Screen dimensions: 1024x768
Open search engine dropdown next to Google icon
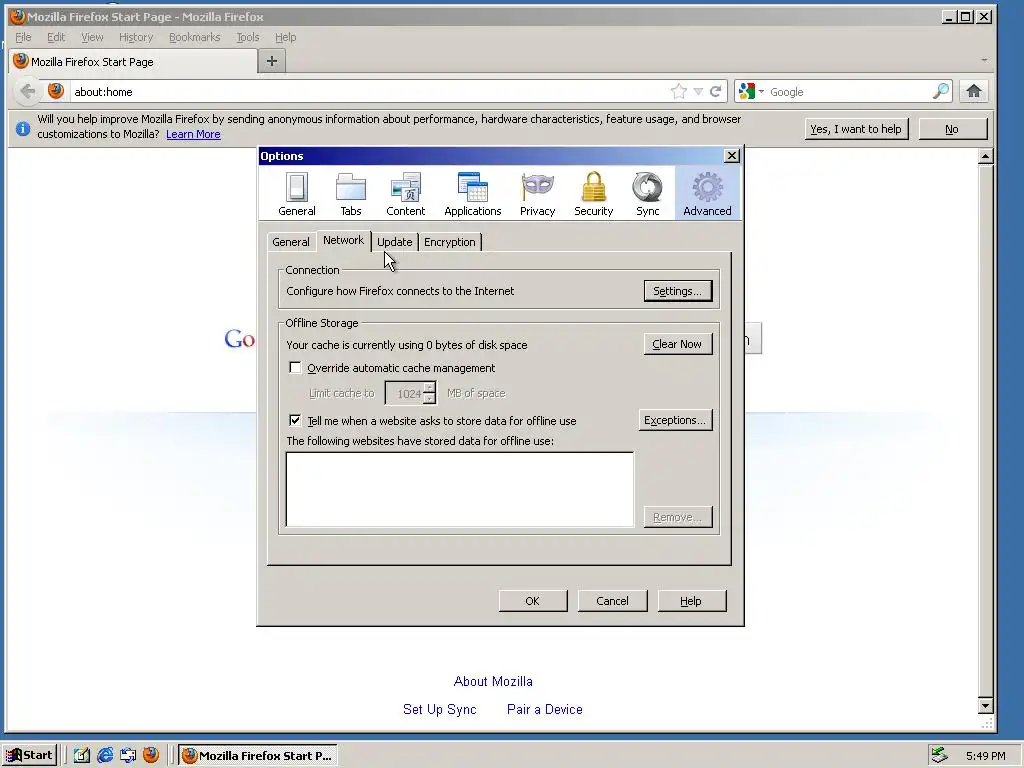pos(761,91)
